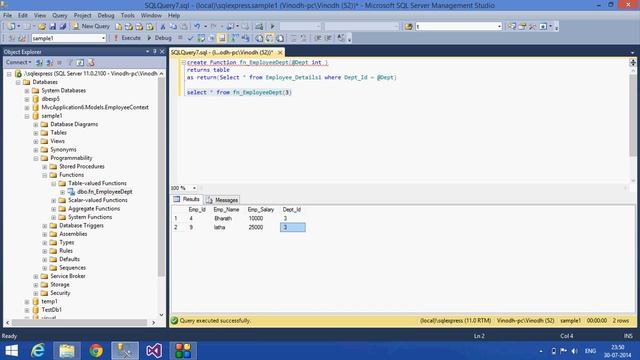Select dbo.fn_EmployeeDept function
Screen dimensions: 640x360
(104, 192)
